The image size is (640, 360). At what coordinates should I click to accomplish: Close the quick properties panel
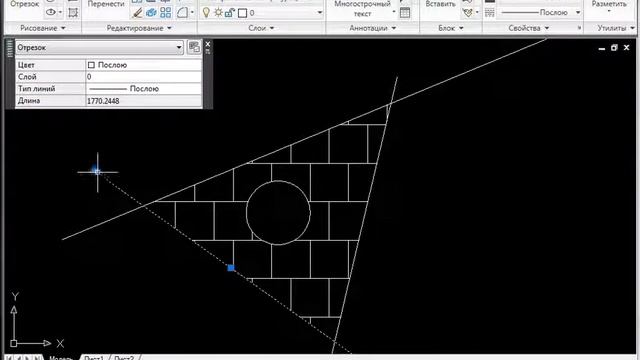pos(208,44)
